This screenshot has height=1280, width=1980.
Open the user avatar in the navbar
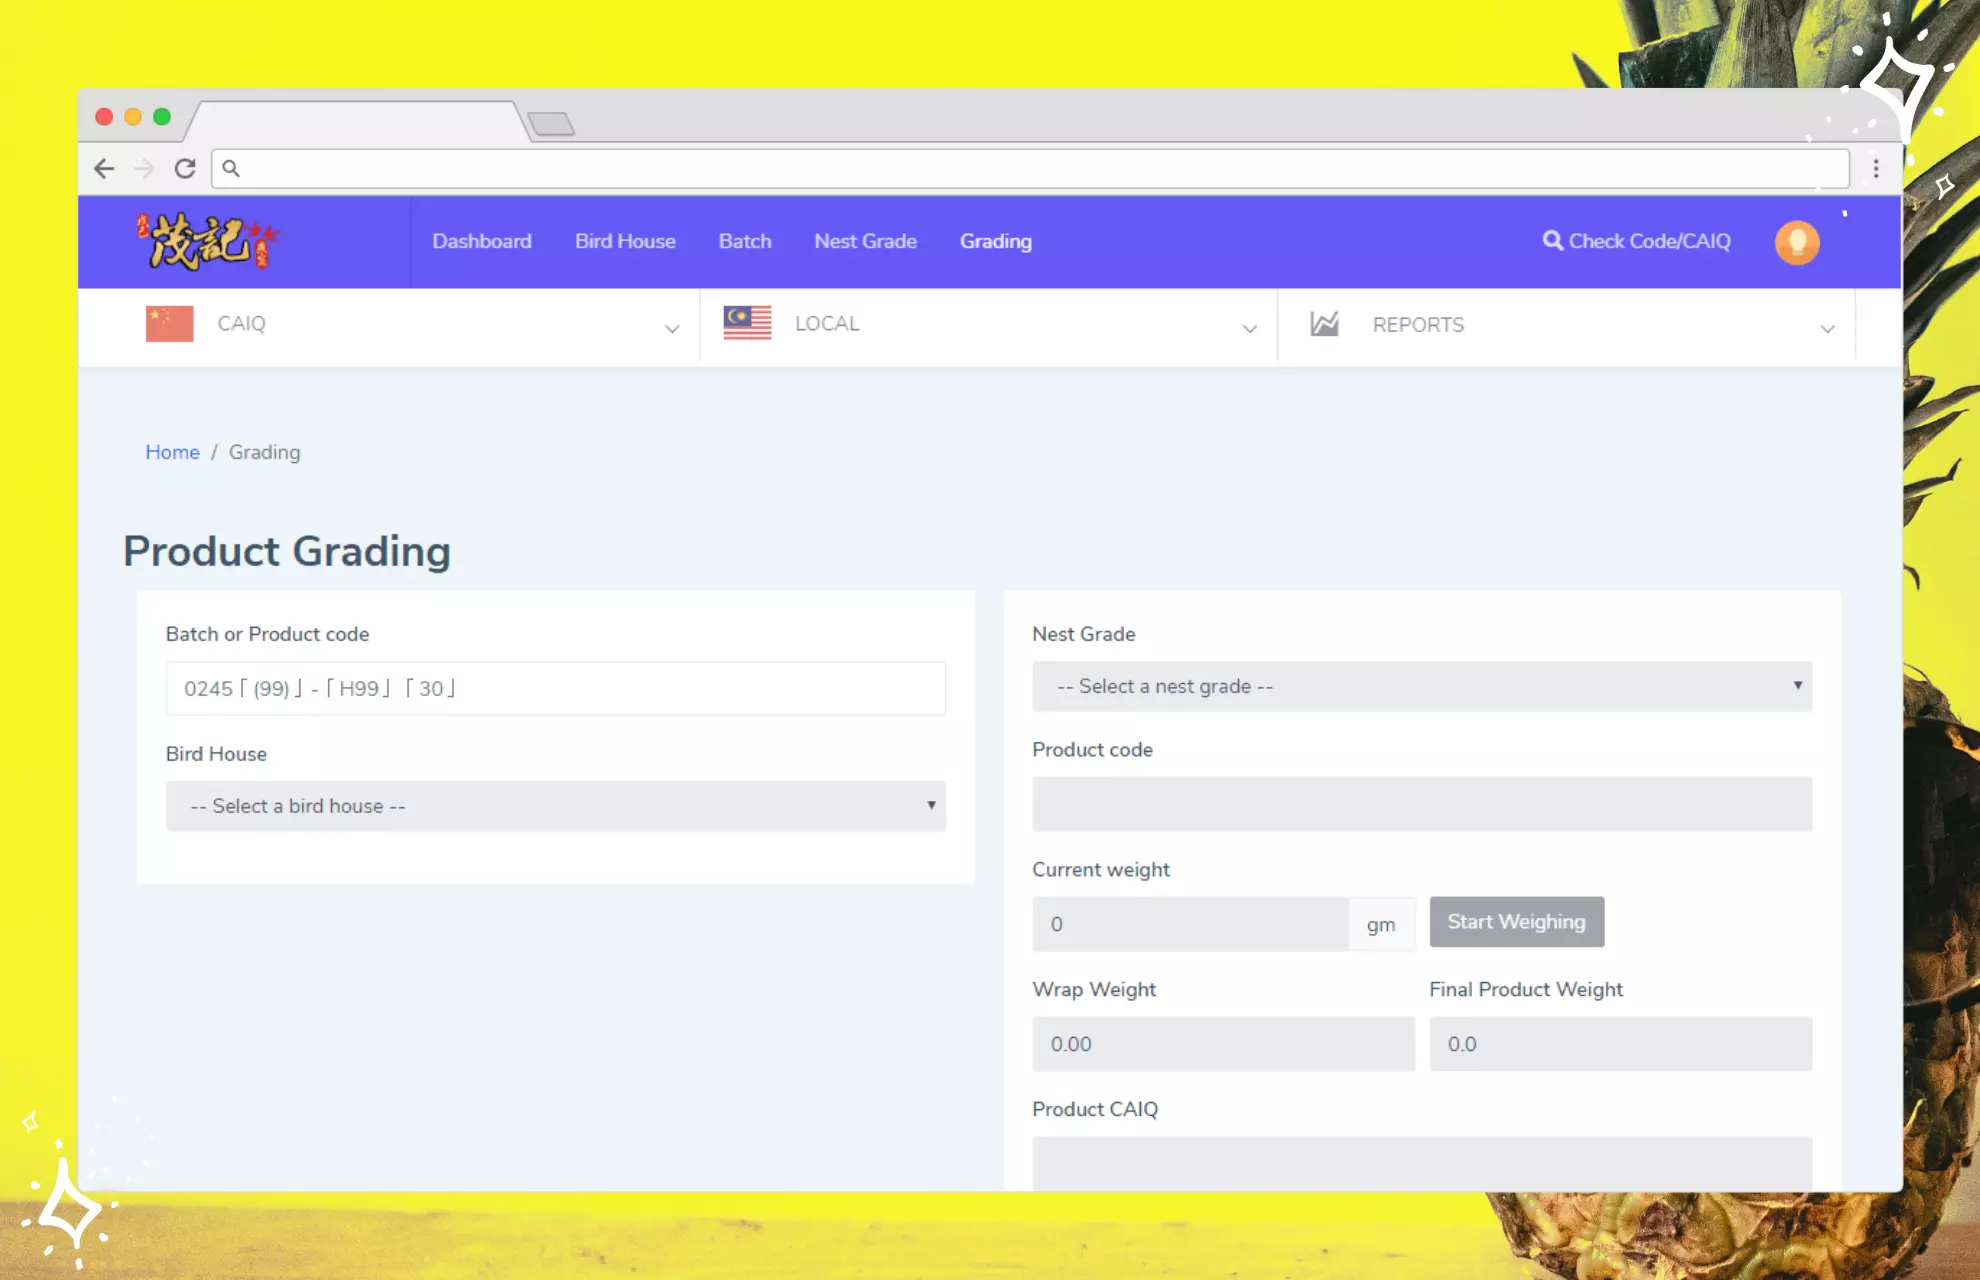[1797, 241]
